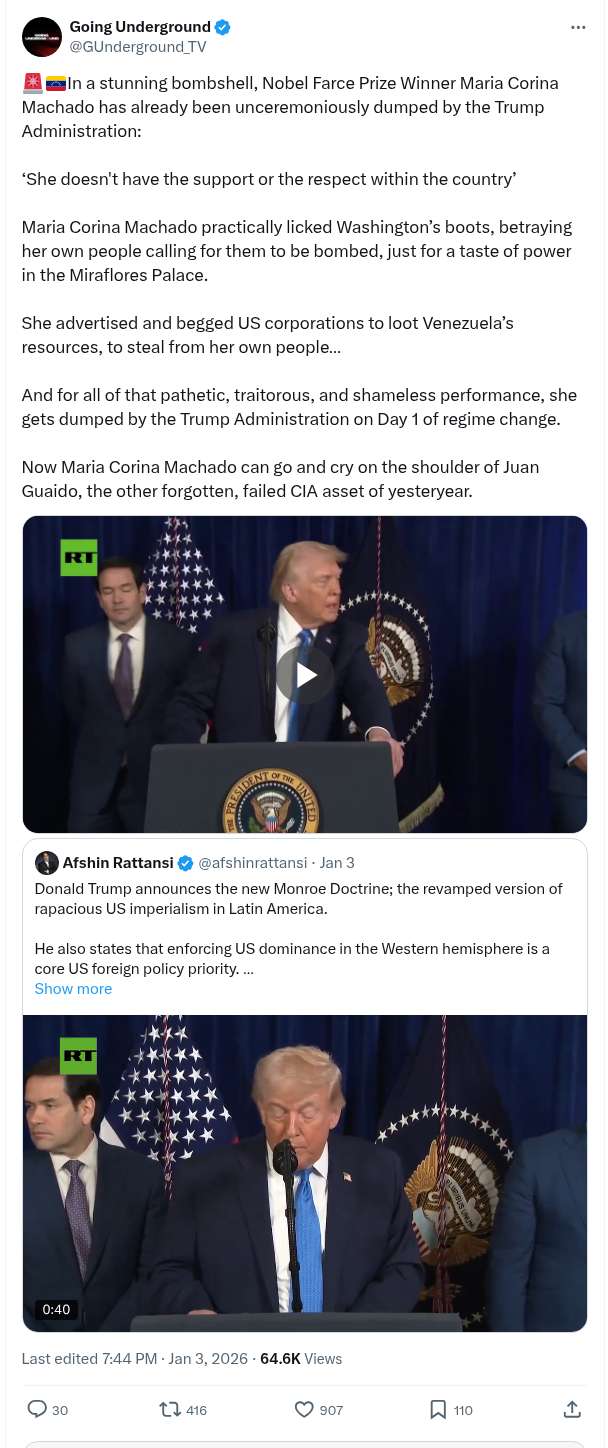
Task: Expand quoted tweet with Show more
Action: (73, 989)
